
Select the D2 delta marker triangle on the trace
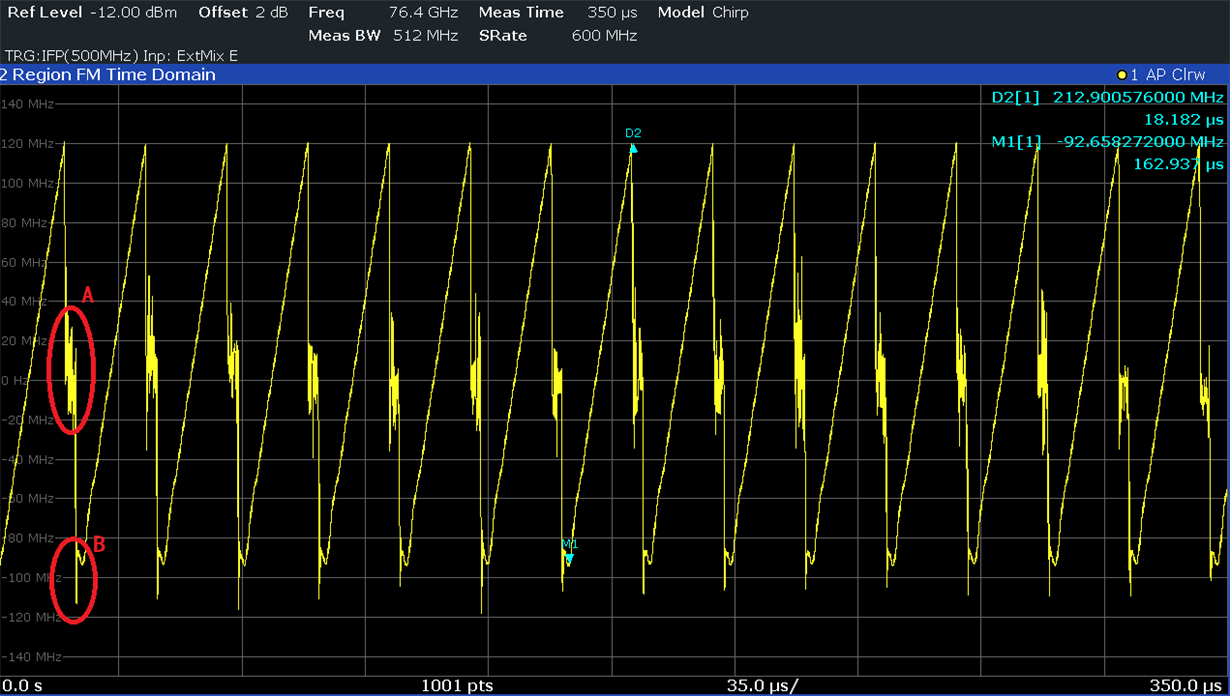[633, 148]
